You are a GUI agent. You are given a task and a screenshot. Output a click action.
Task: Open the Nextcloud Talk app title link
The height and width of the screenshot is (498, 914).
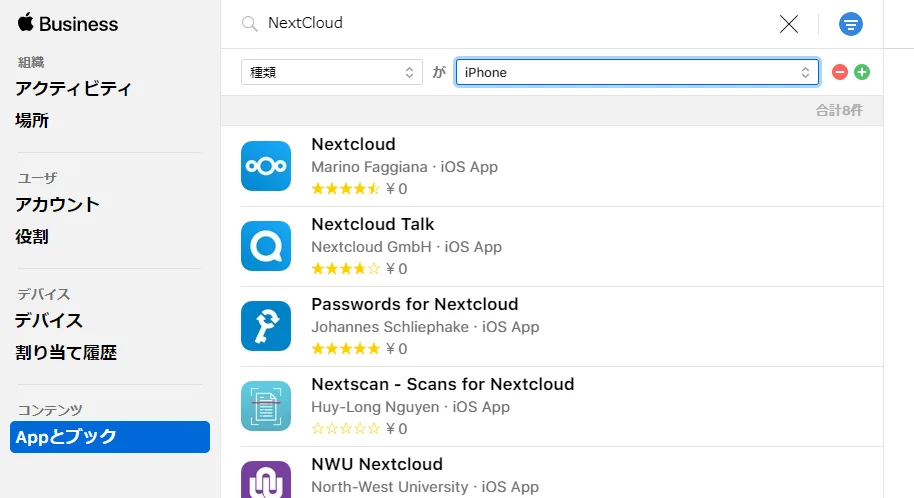(372, 224)
